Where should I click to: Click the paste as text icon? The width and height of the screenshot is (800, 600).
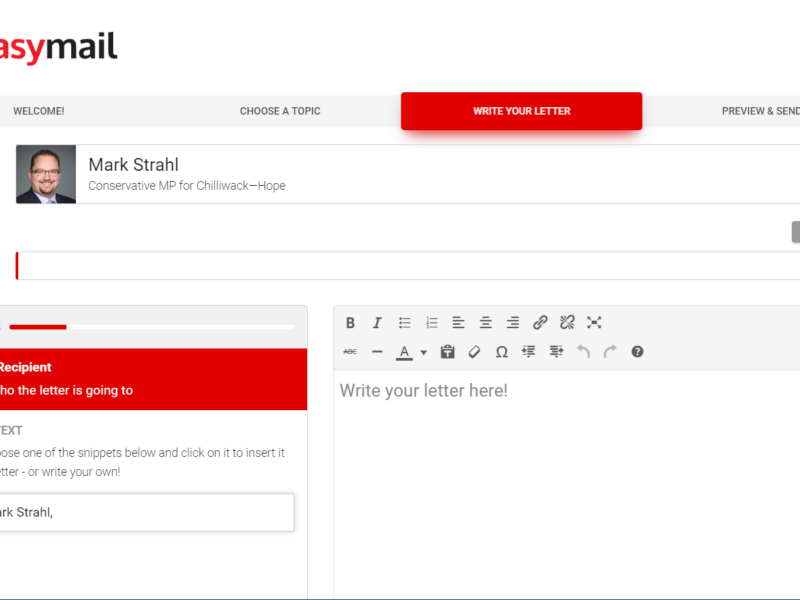tap(448, 352)
